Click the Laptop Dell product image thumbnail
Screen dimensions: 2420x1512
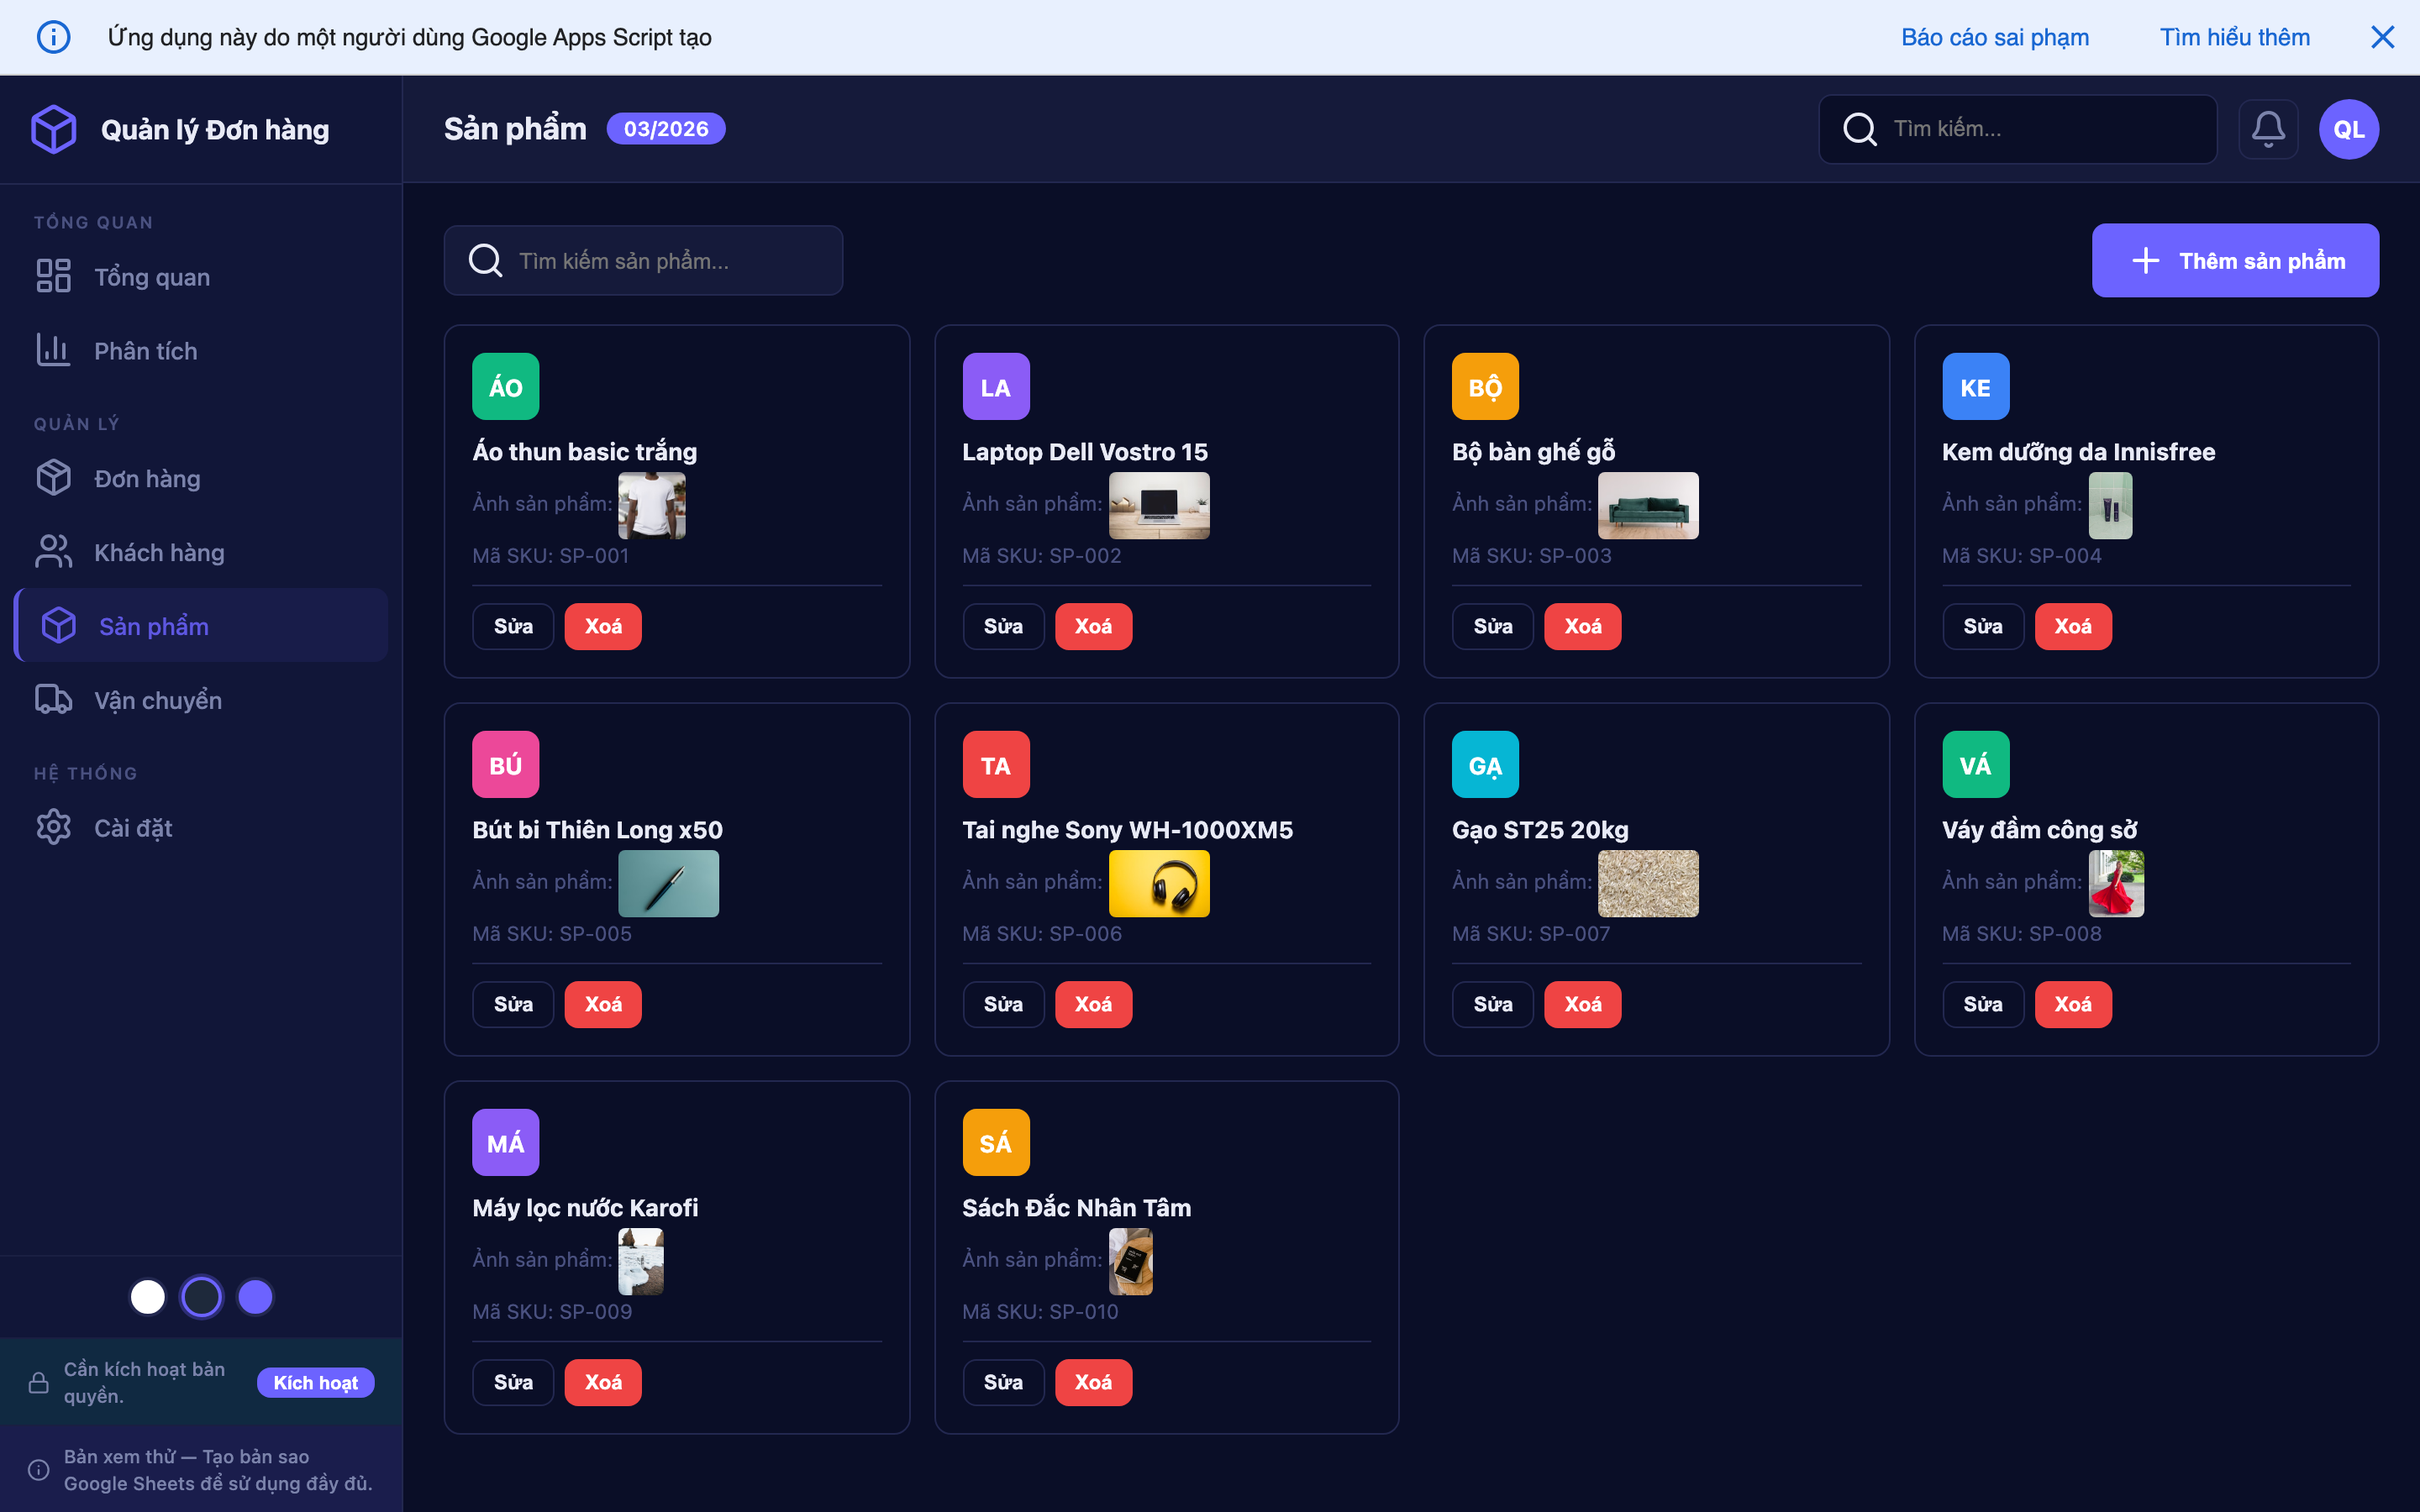tap(1159, 505)
